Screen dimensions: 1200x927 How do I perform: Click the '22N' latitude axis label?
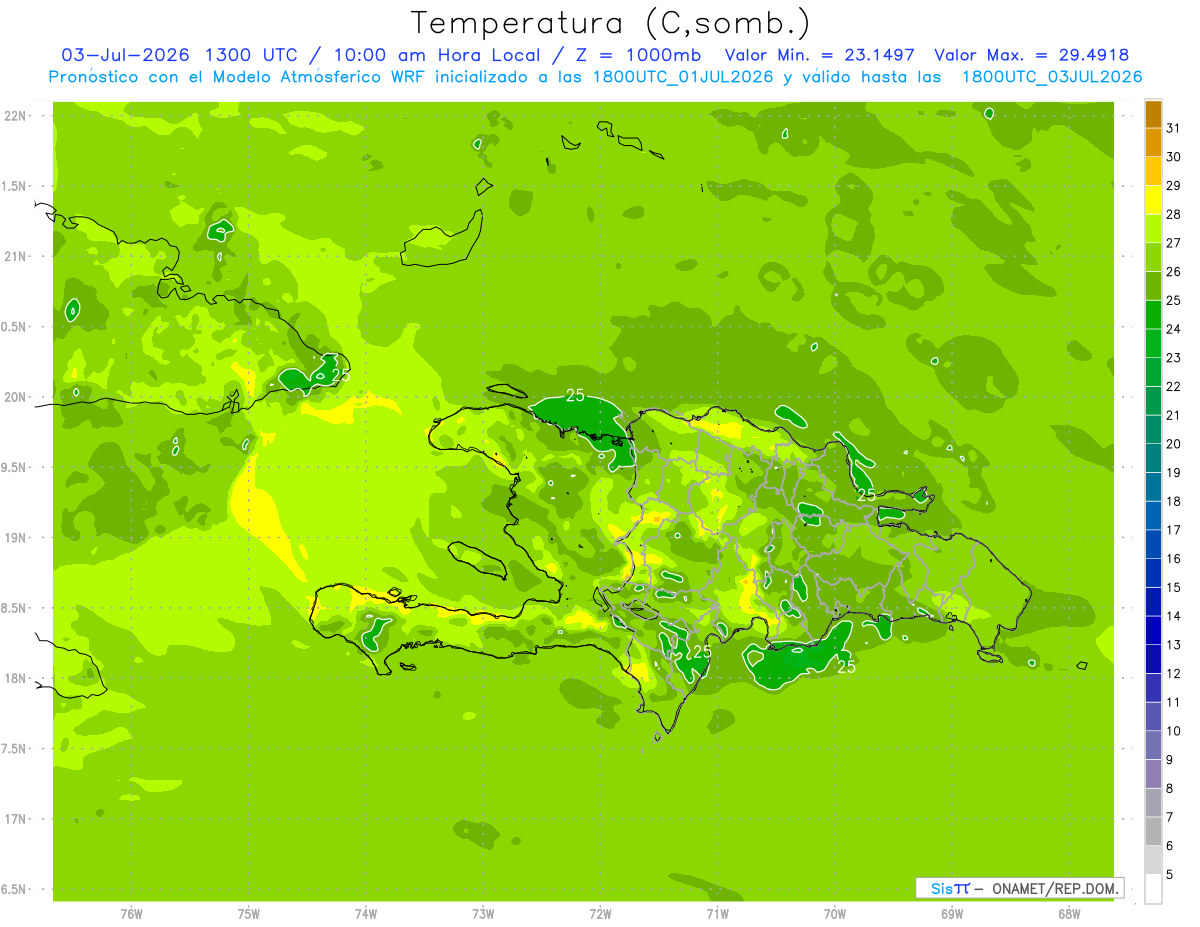coord(17,115)
